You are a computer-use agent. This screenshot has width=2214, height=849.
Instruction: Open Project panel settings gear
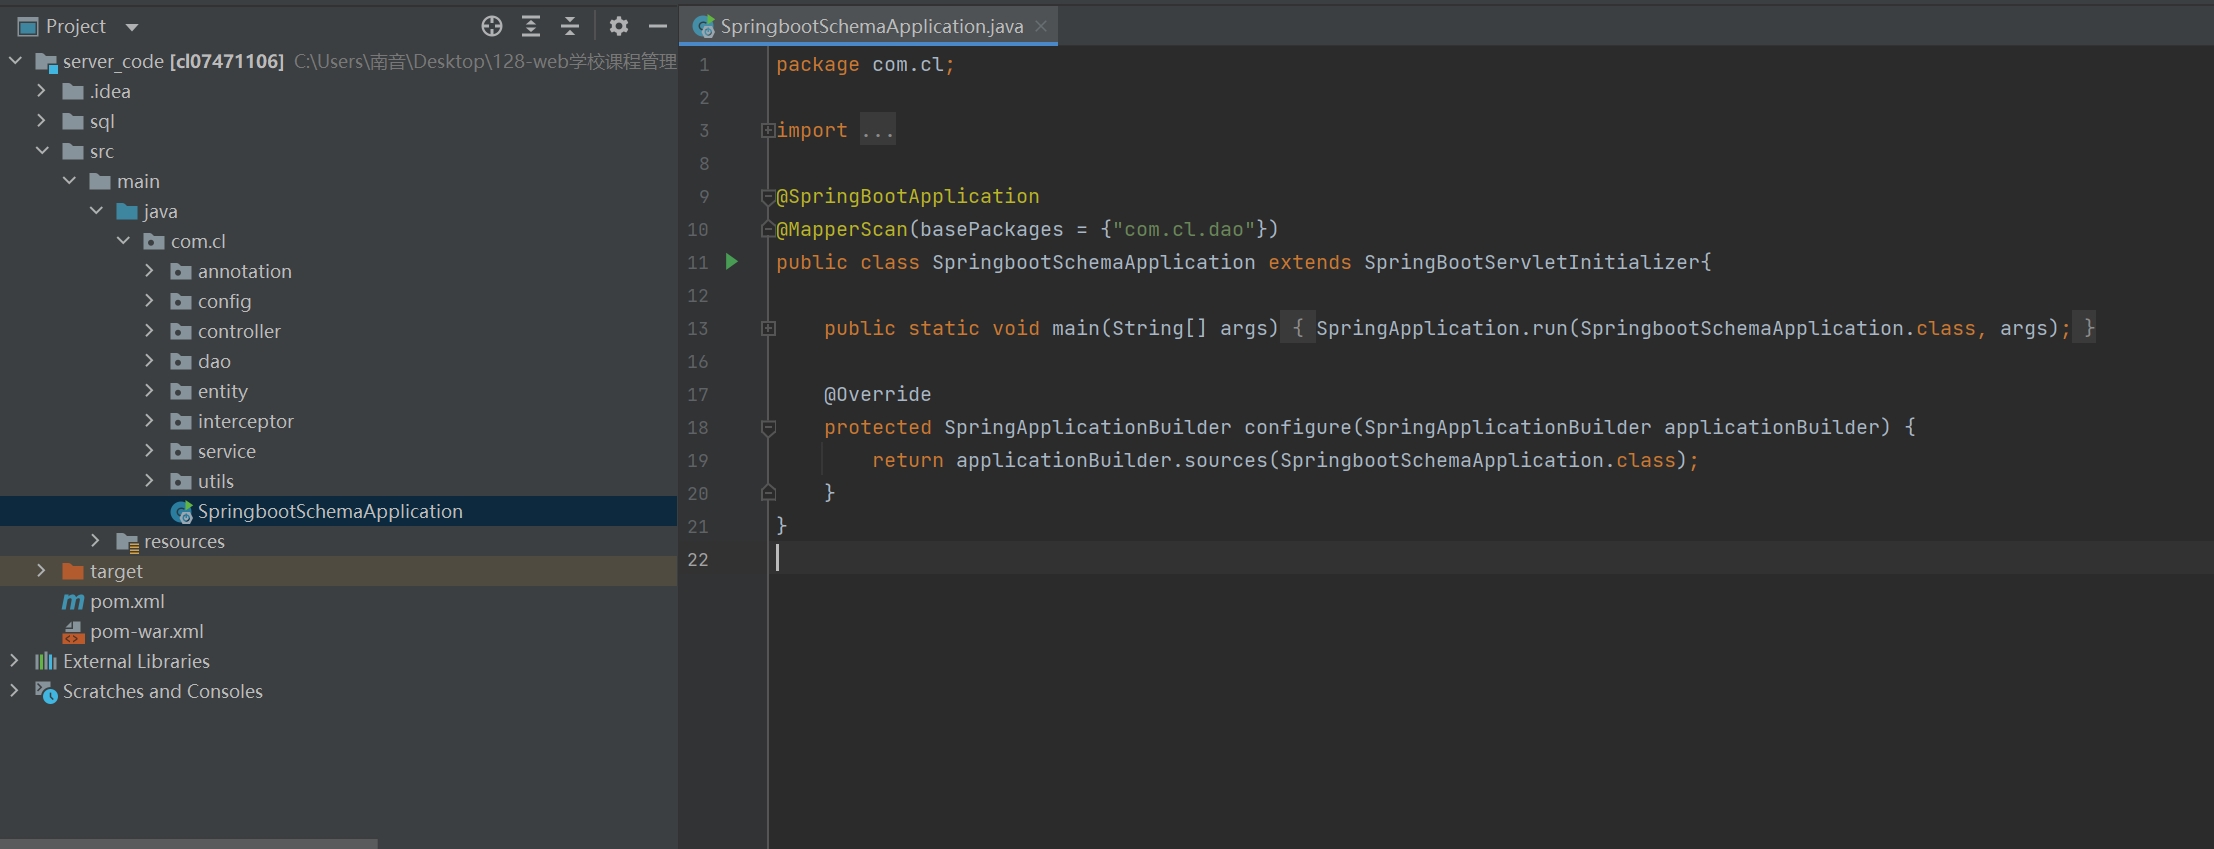(619, 27)
